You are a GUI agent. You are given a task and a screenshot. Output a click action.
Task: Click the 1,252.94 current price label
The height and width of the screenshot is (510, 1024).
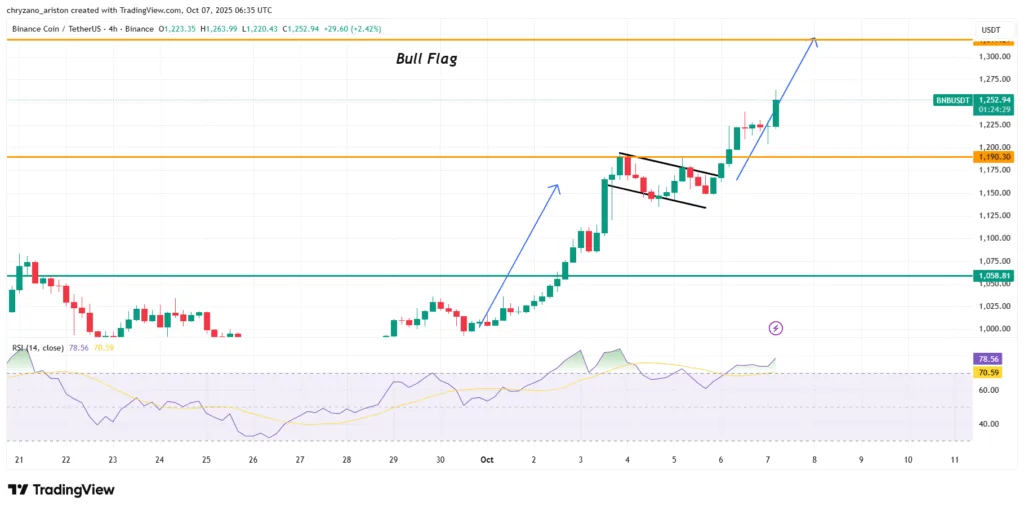coord(995,100)
